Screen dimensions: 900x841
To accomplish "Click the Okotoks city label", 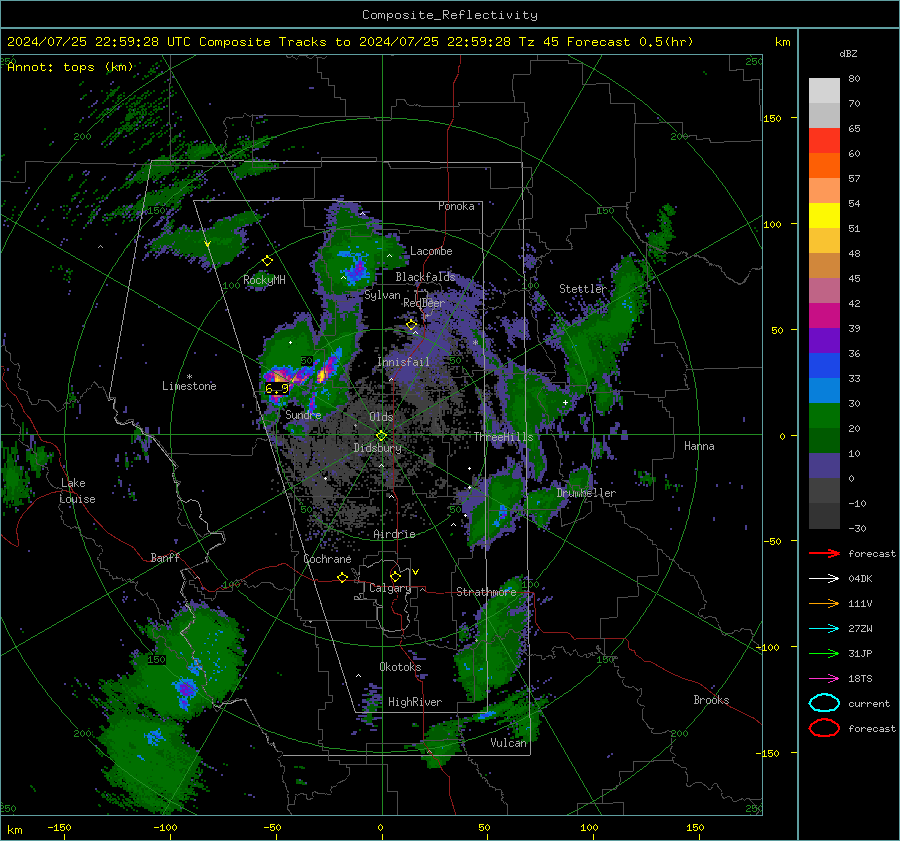I will tap(400, 667).
